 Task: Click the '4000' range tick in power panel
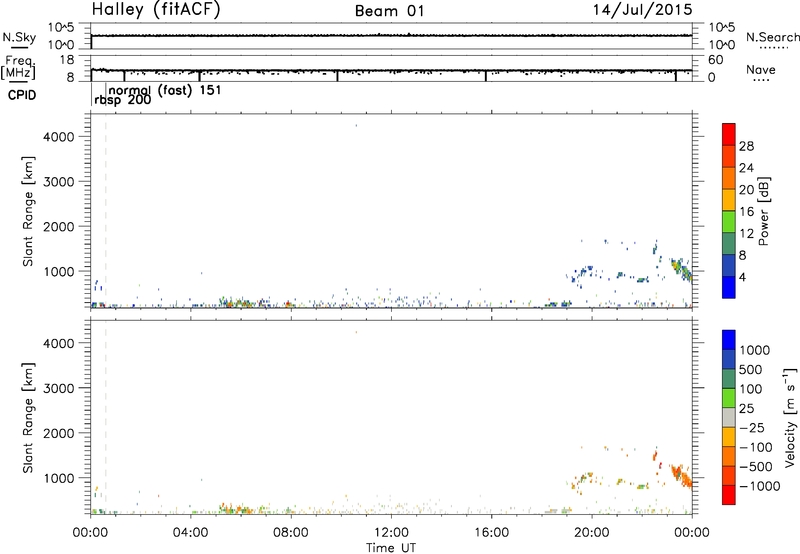[59, 137]
